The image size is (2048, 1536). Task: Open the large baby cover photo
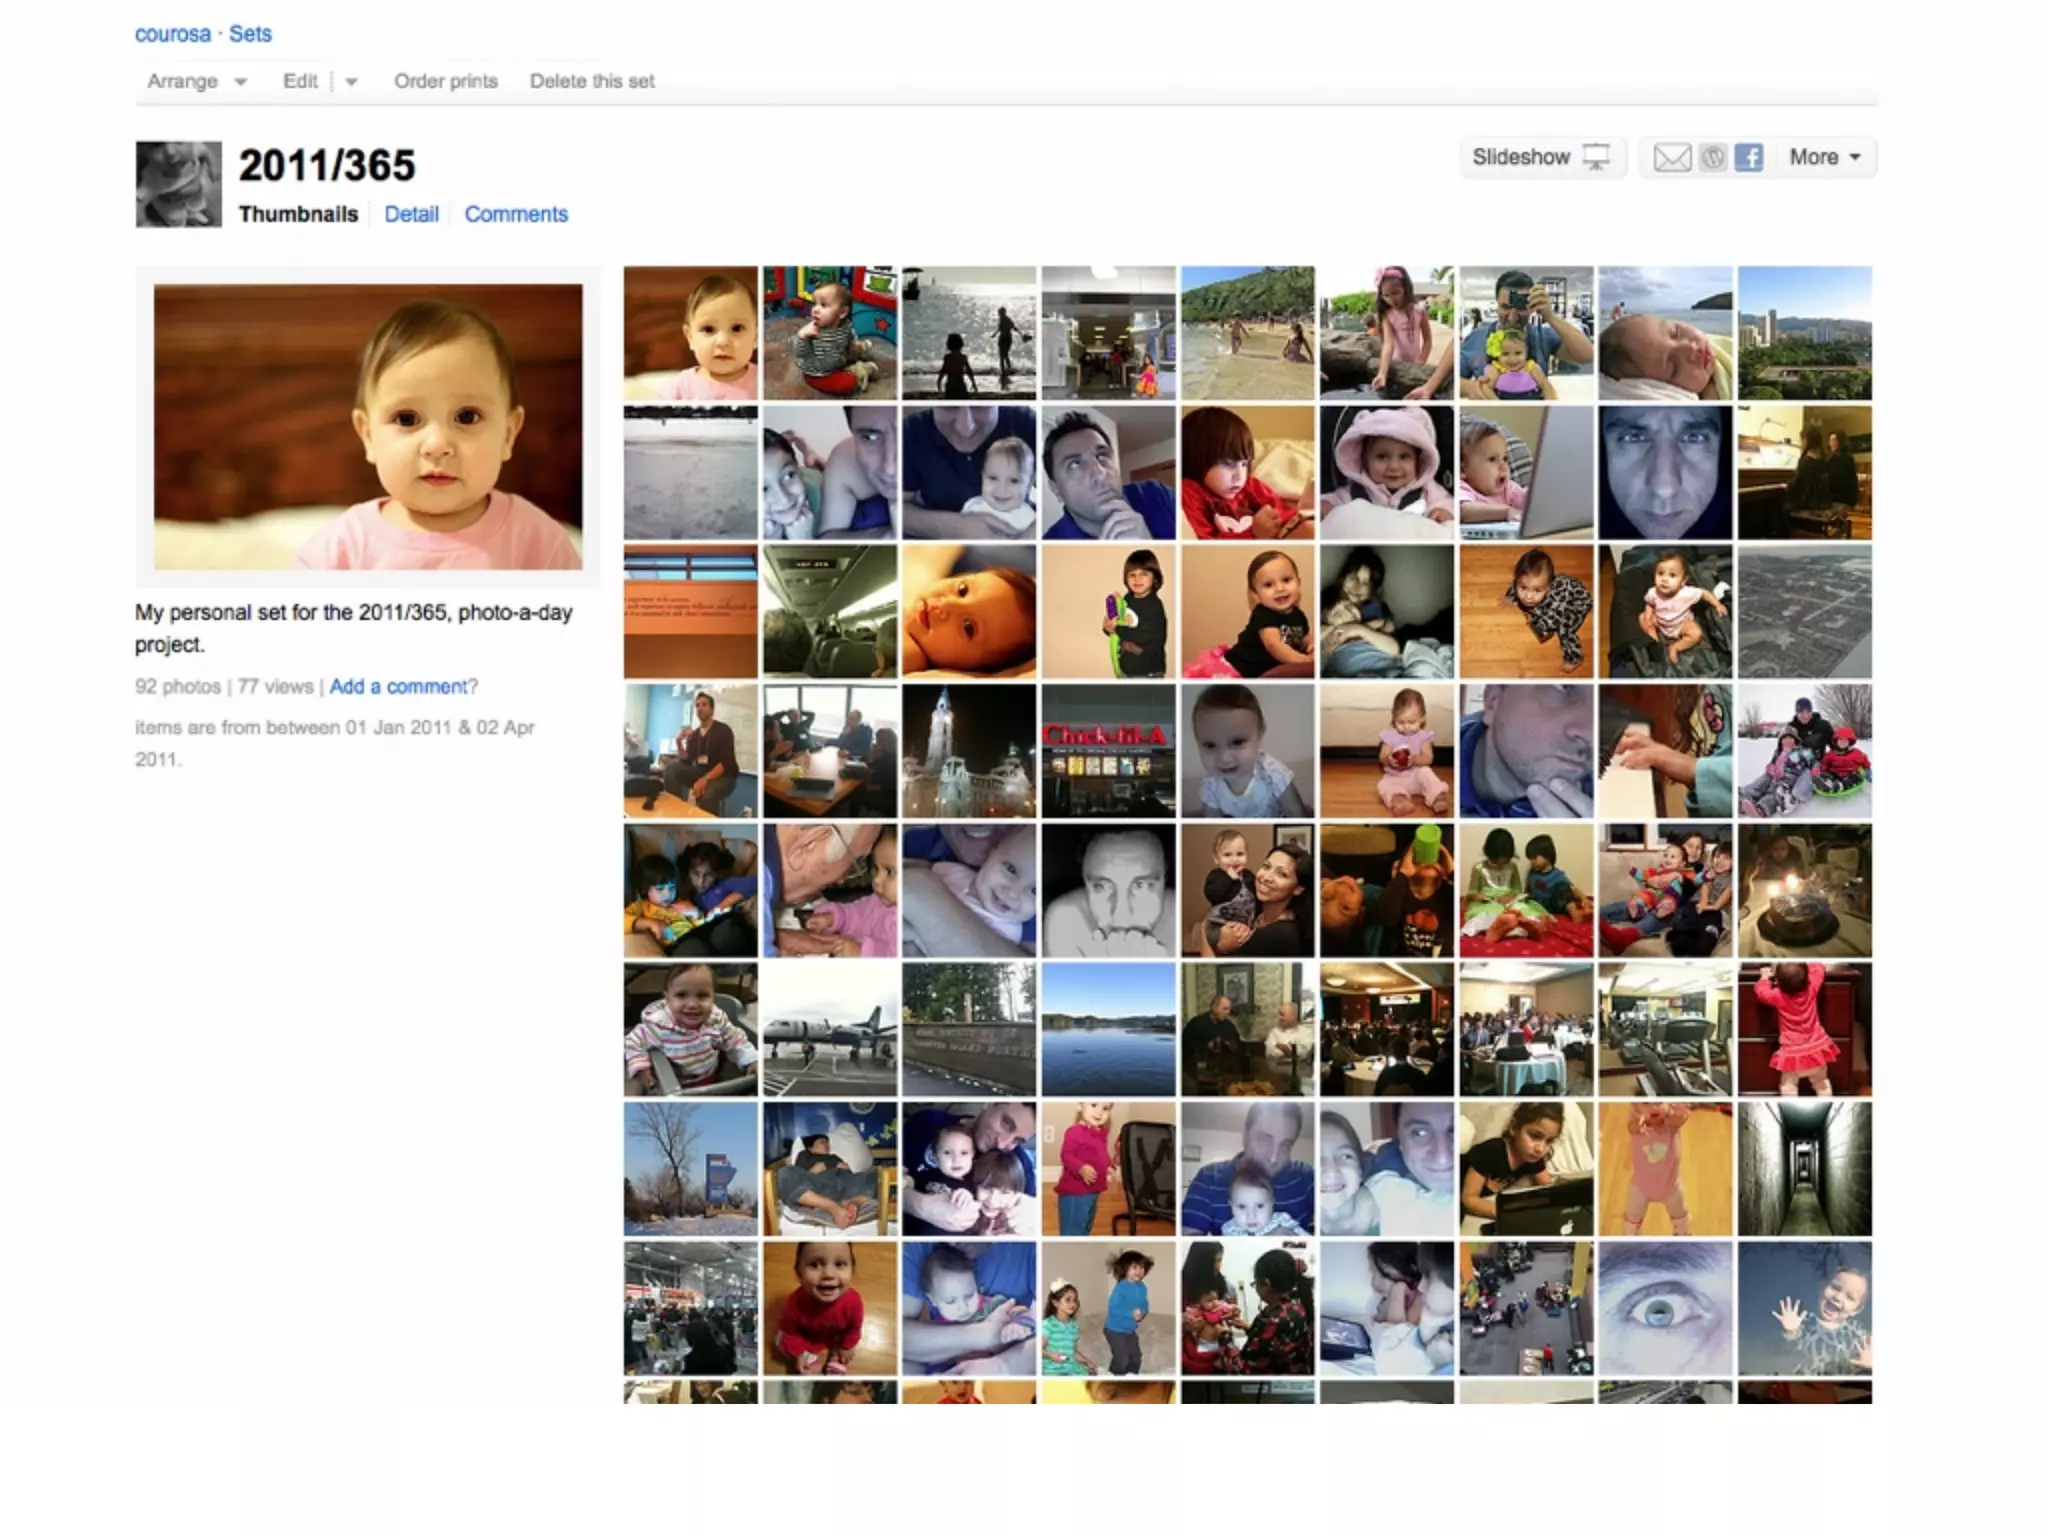coord(368,427)
